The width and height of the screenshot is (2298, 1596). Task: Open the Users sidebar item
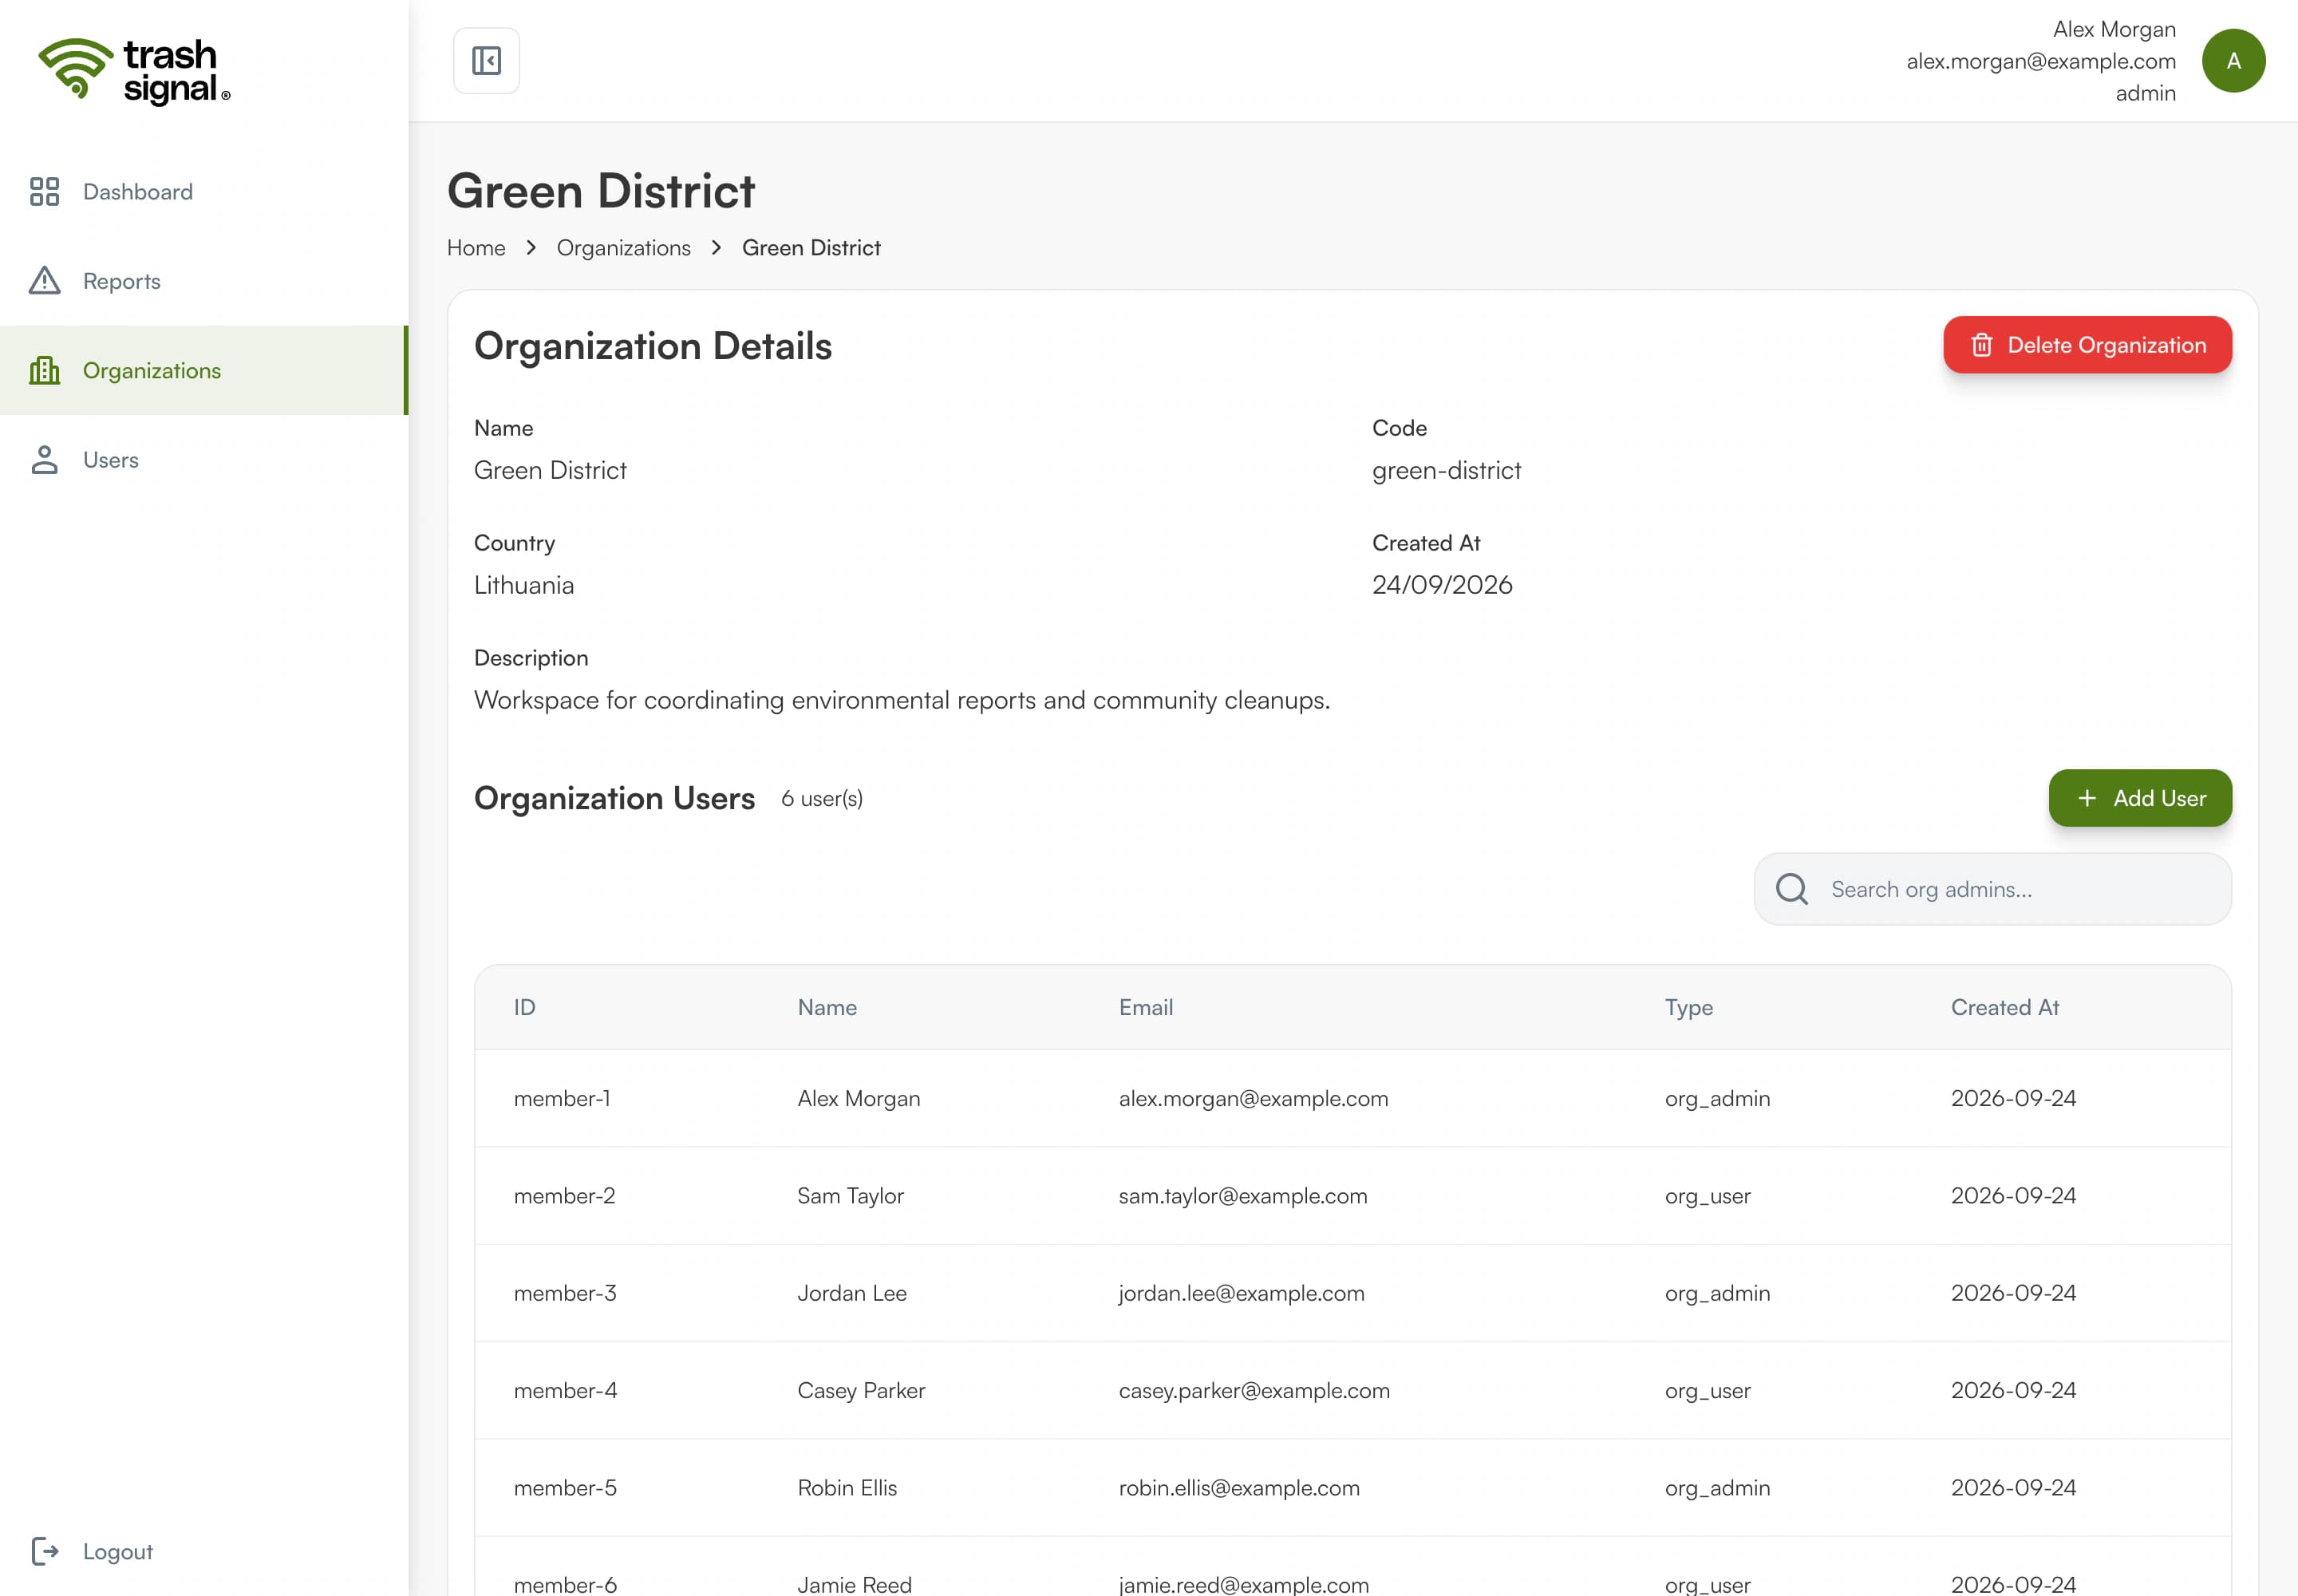(204, 460)
